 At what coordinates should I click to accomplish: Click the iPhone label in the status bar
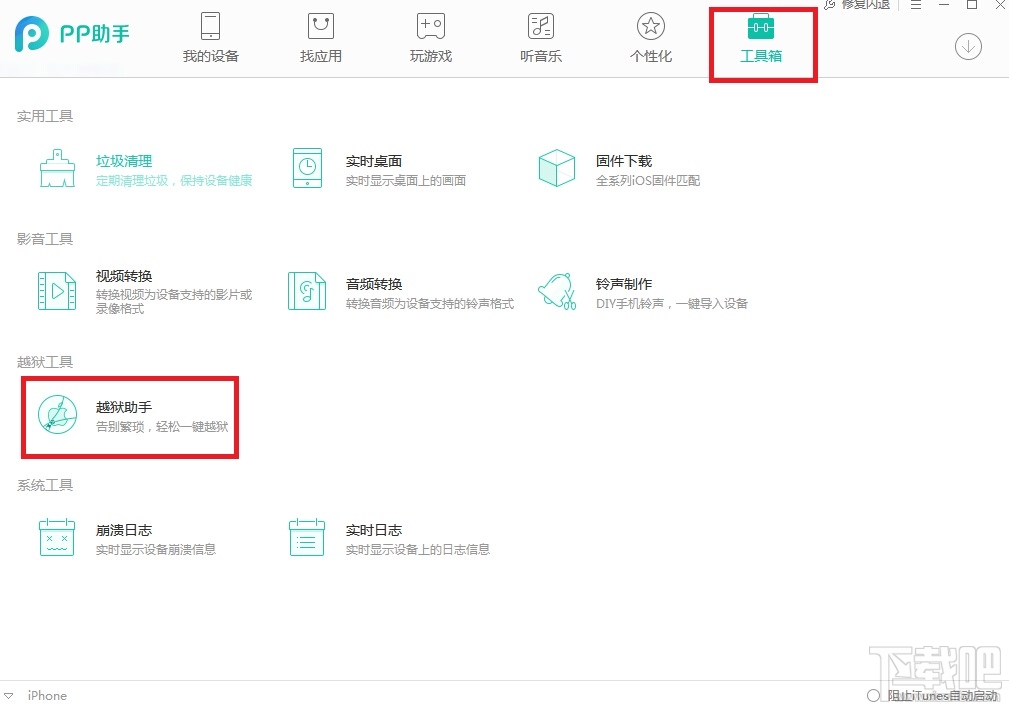(46, 695)
